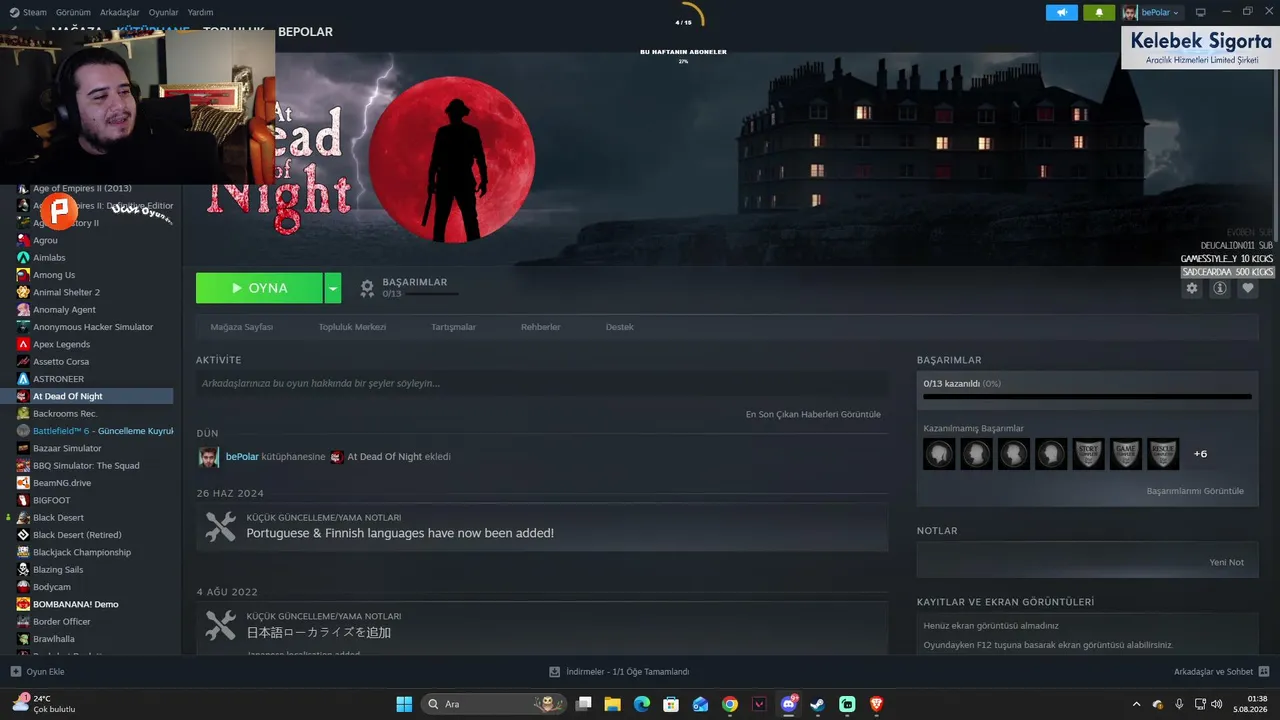Create a note with Yeni Not
This screenshot has width=1280, height=720.
click(1227, 562)
